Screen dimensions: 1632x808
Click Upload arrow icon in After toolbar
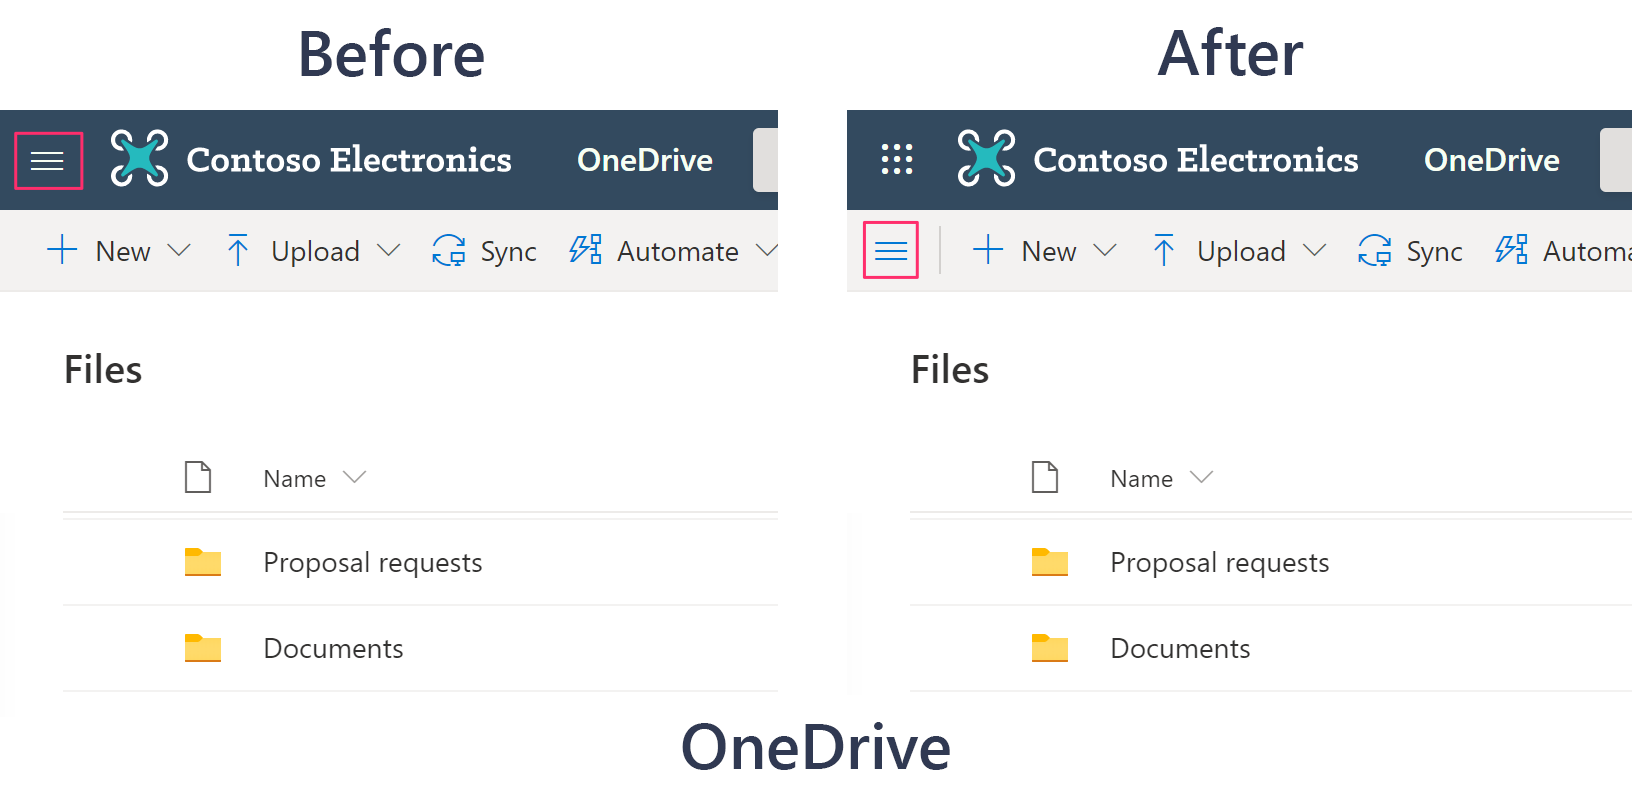tap(1163, 250)
